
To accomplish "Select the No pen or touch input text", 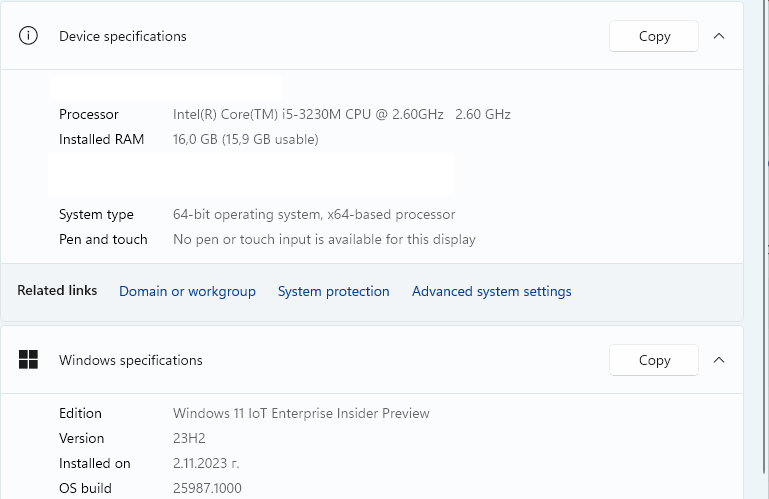I will pyautogui.click(x=324, y=239).
